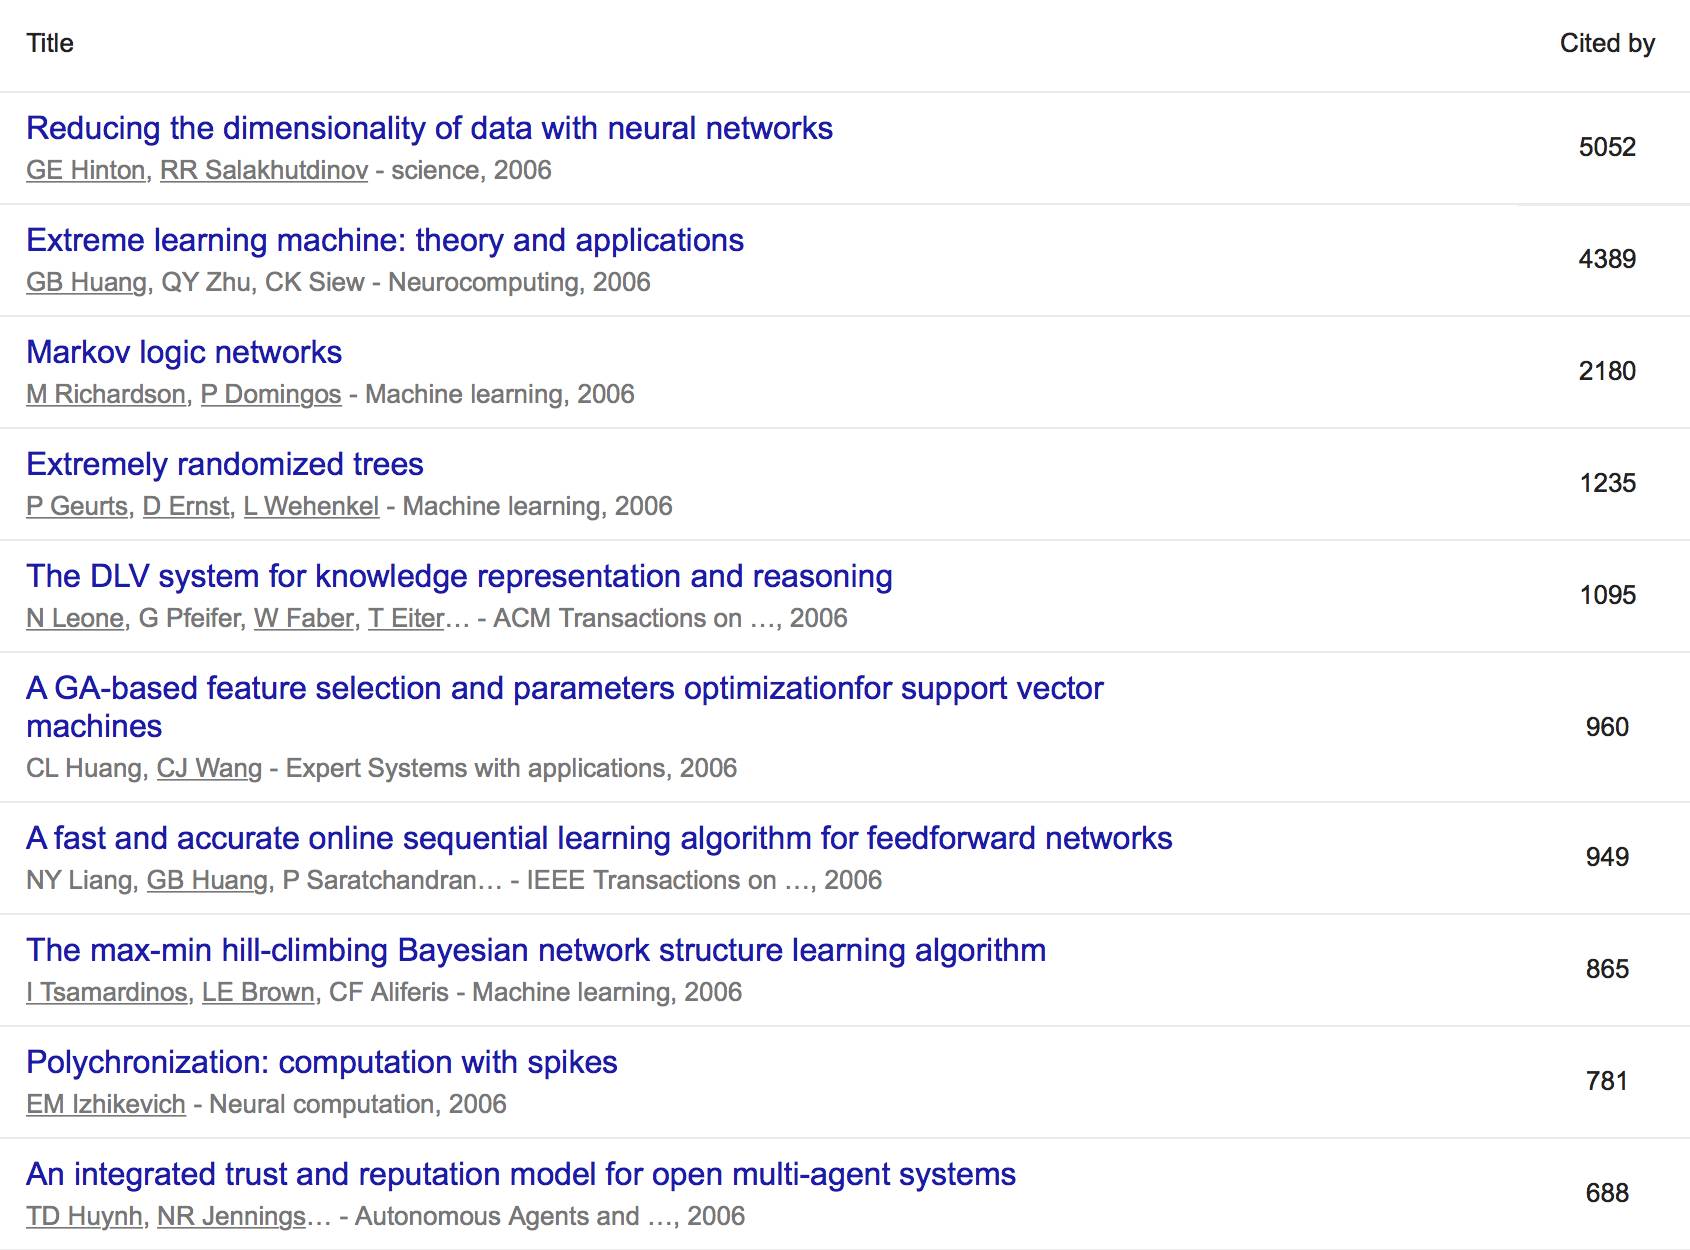
Task: Open the 'Markov logic networks' article
Action: point(184,353)
